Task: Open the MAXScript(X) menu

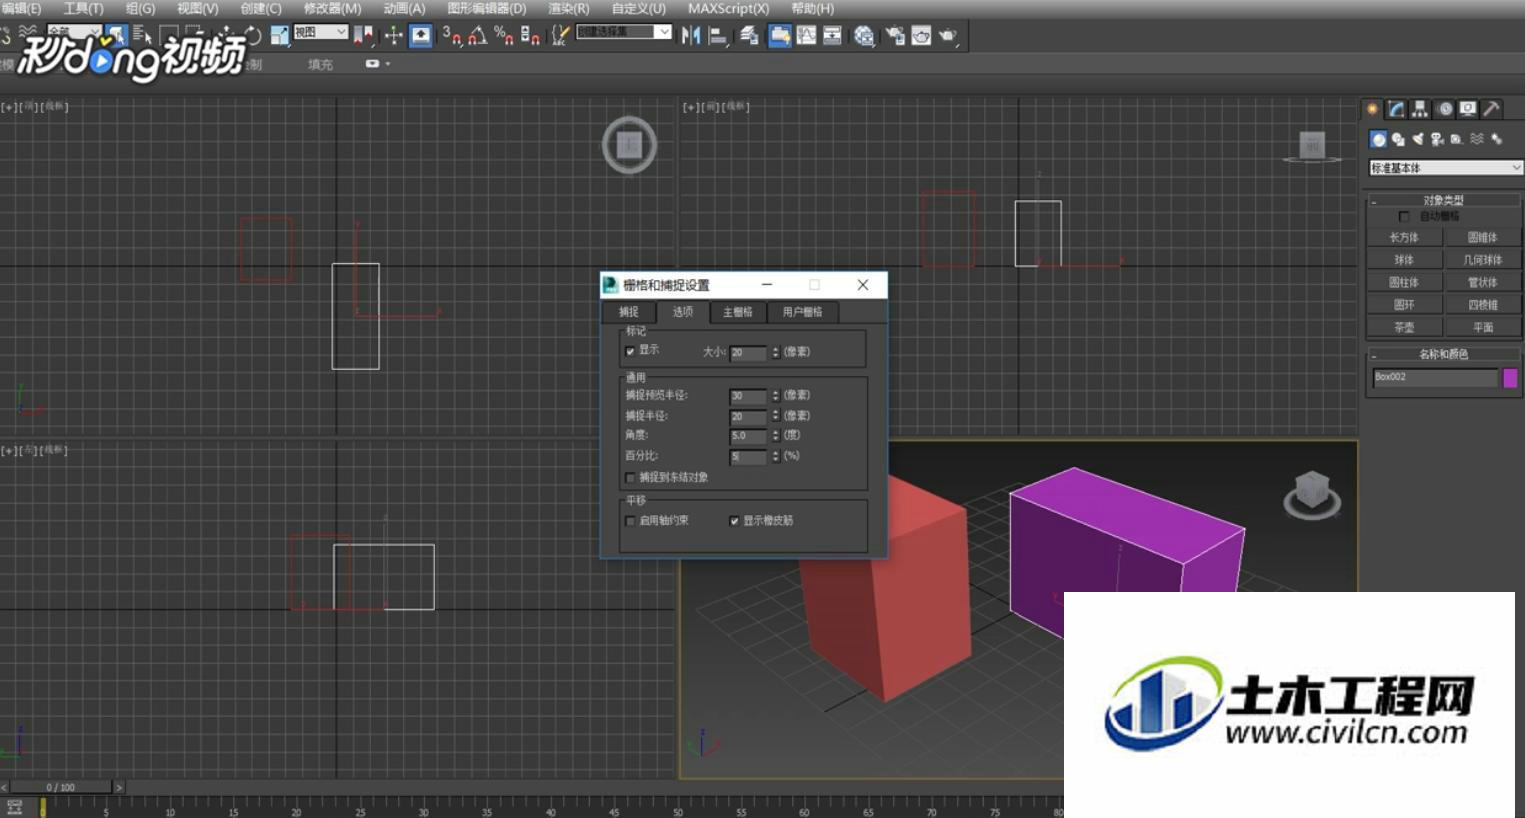Action: 728,8
